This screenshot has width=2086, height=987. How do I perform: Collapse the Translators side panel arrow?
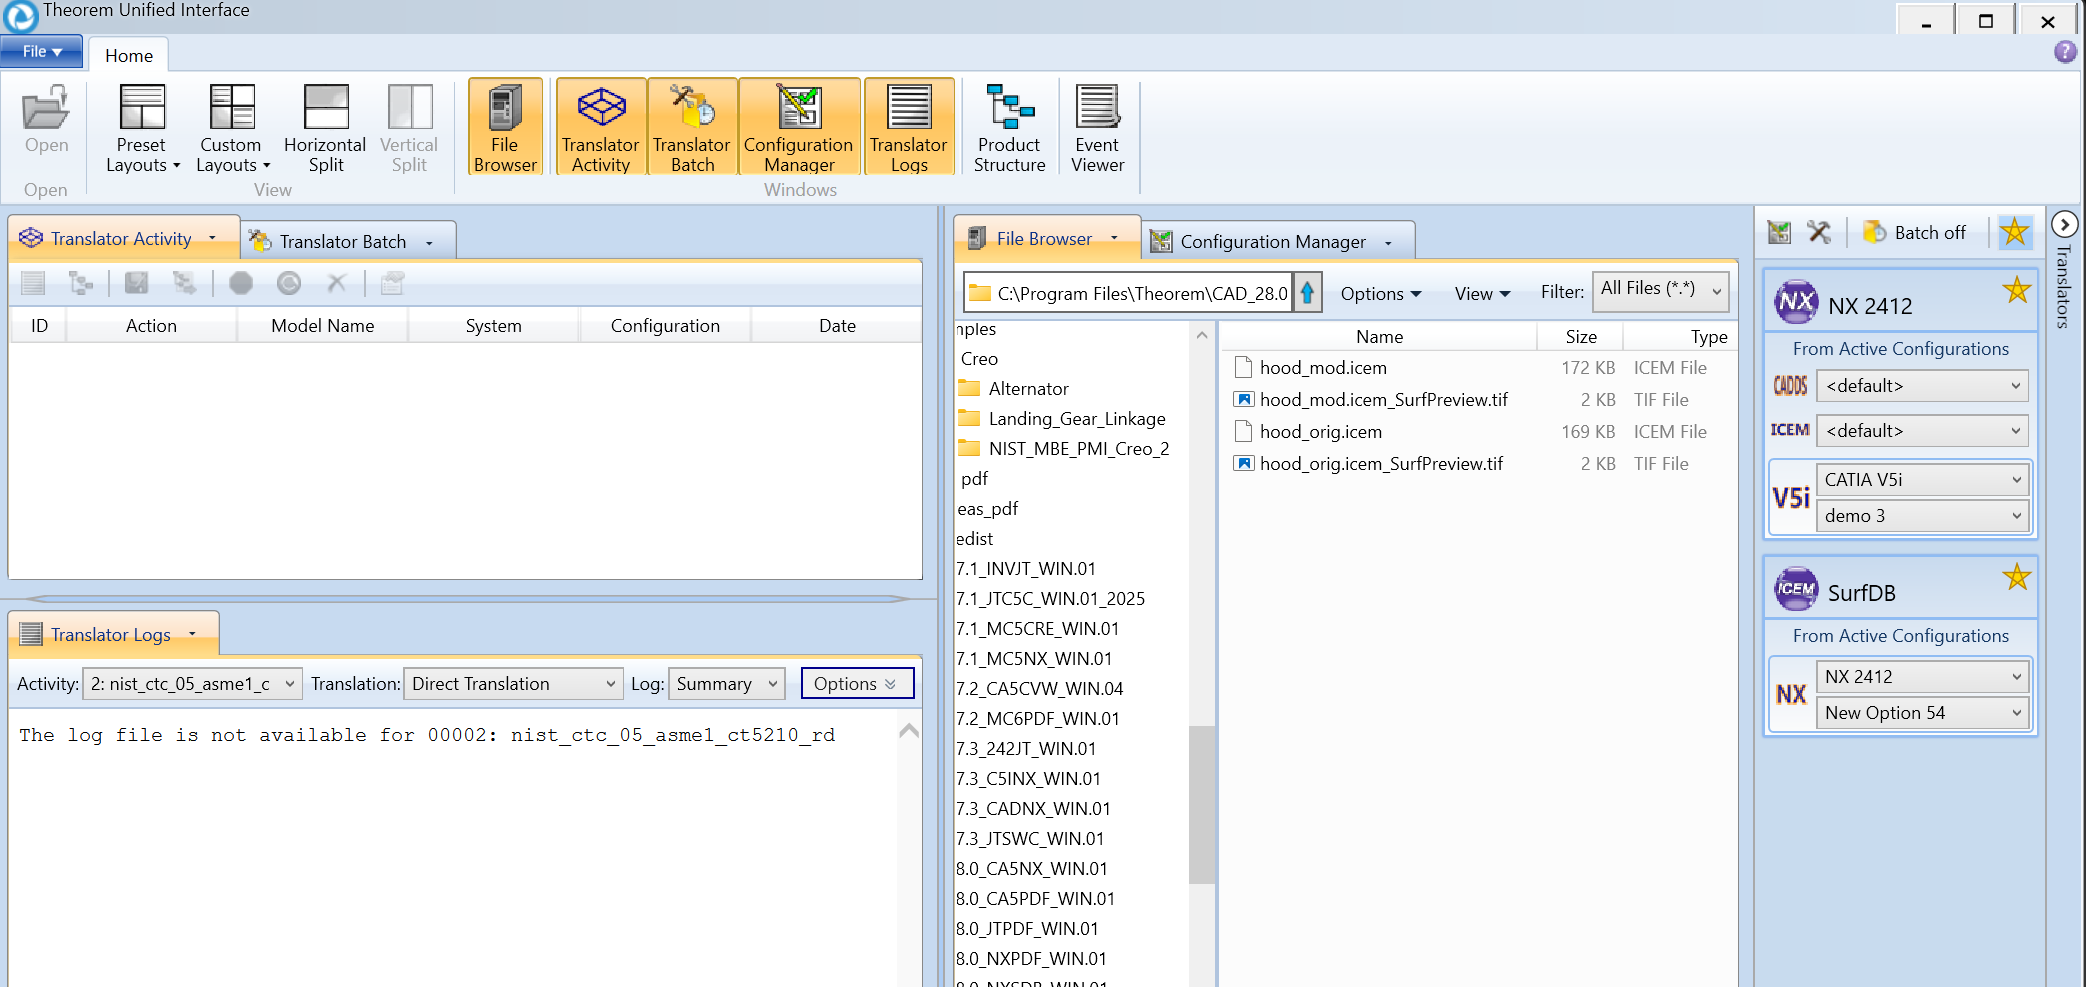(x=2065, y=224)
